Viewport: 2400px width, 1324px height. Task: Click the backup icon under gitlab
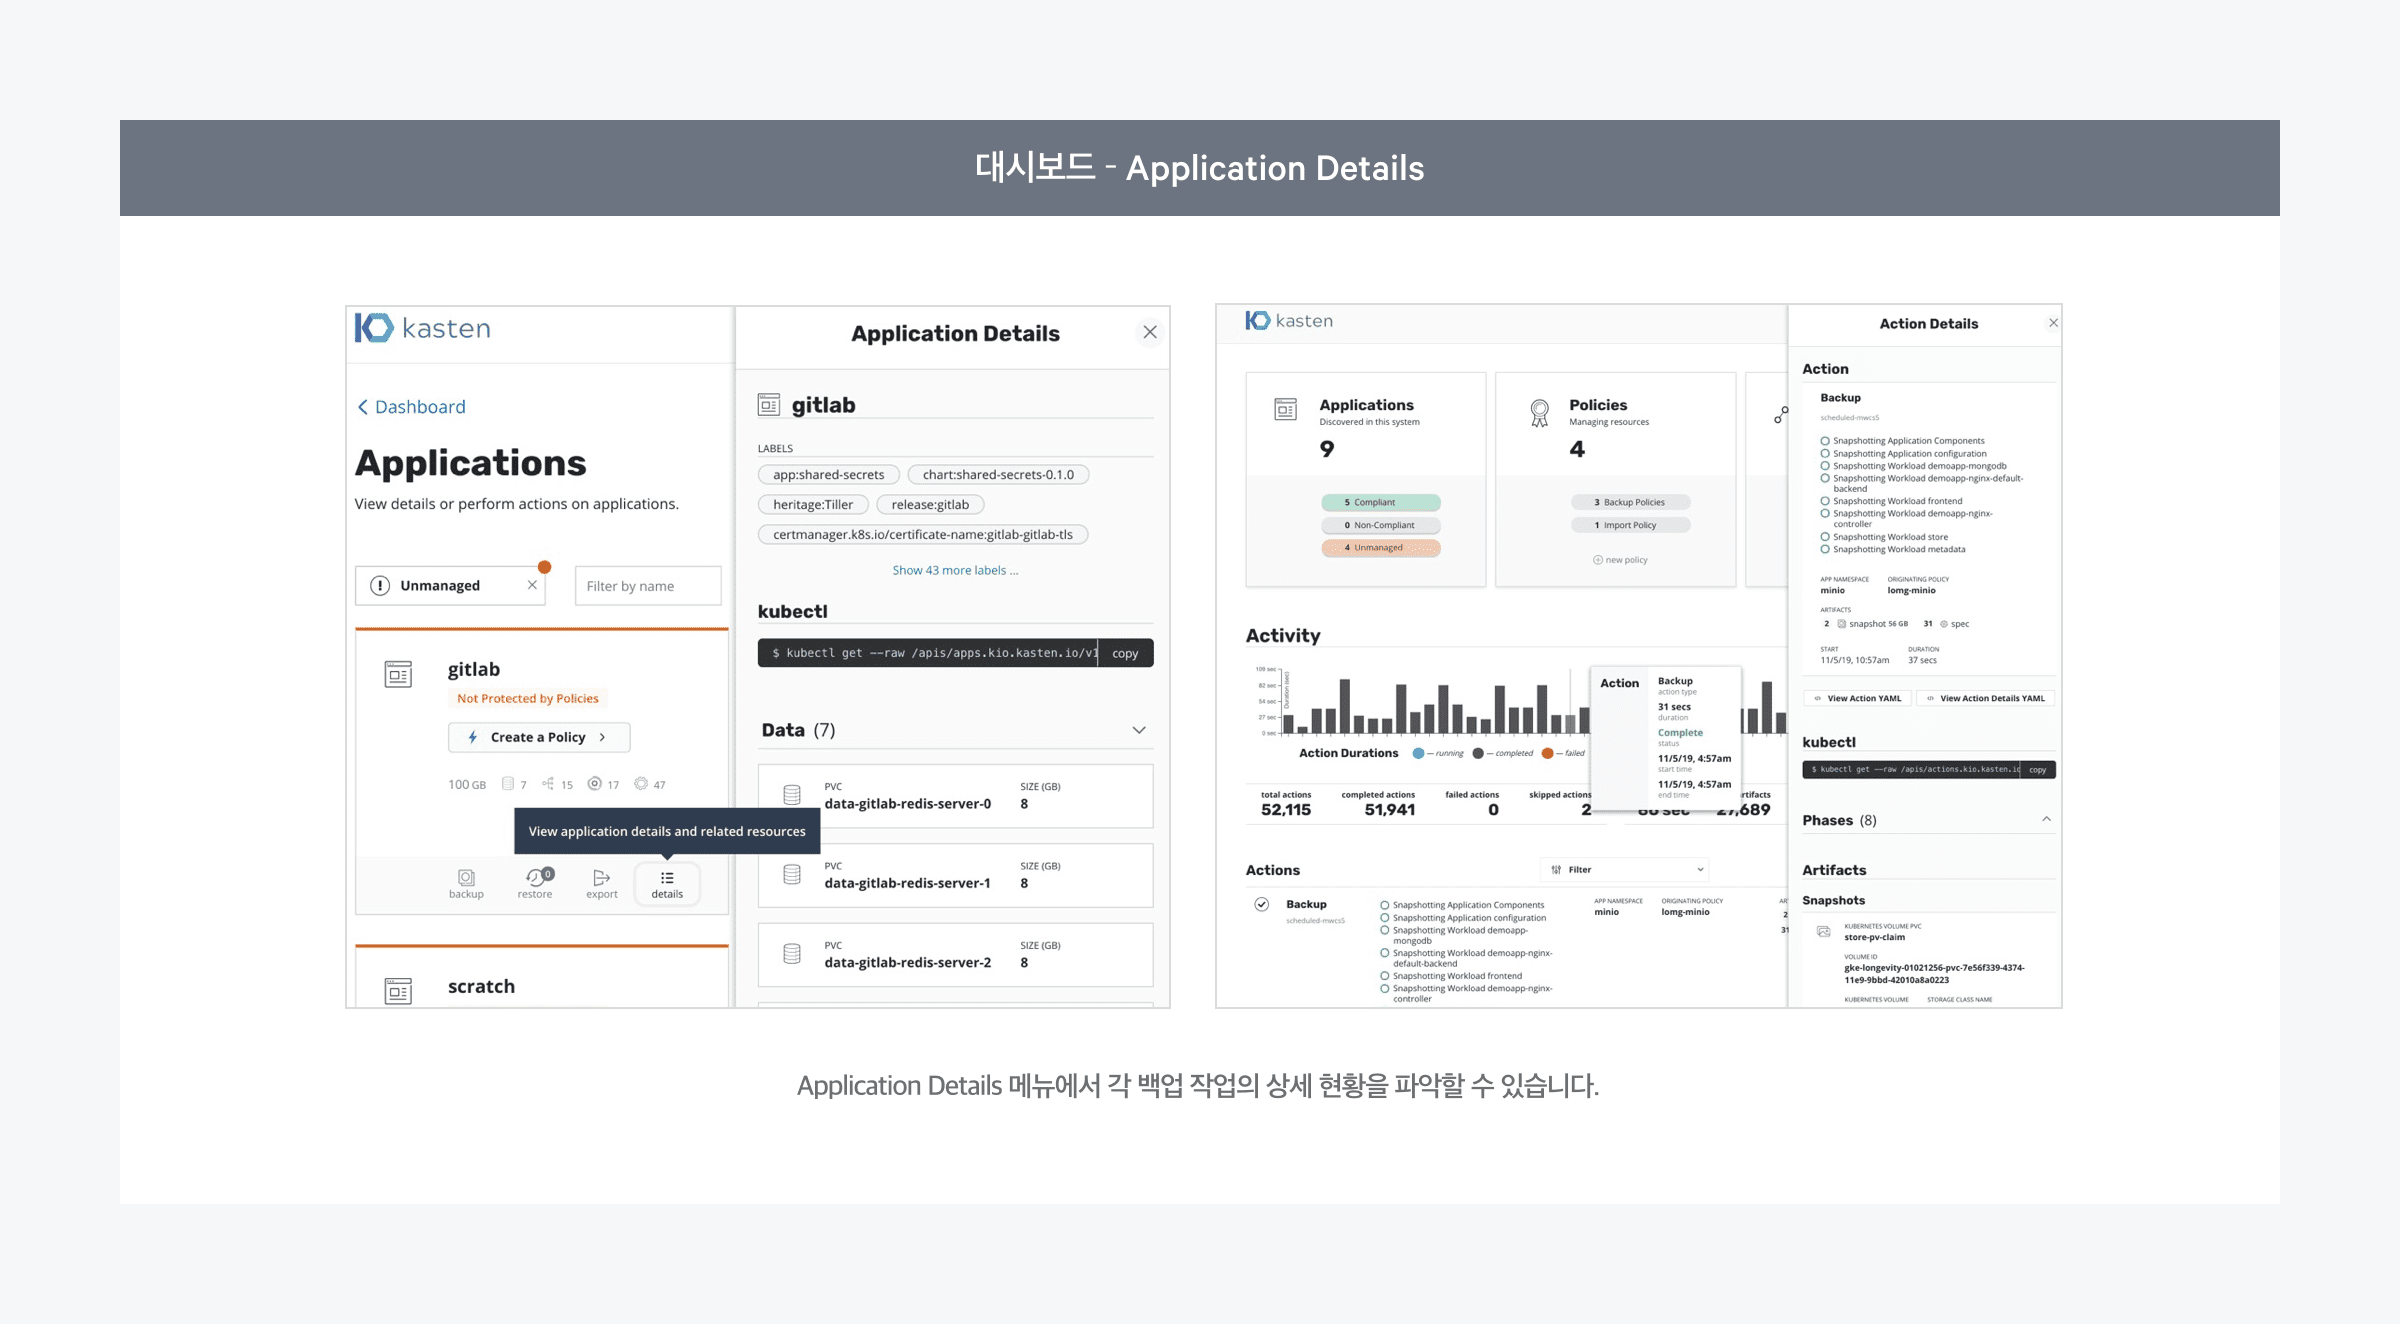pos(466,878)
